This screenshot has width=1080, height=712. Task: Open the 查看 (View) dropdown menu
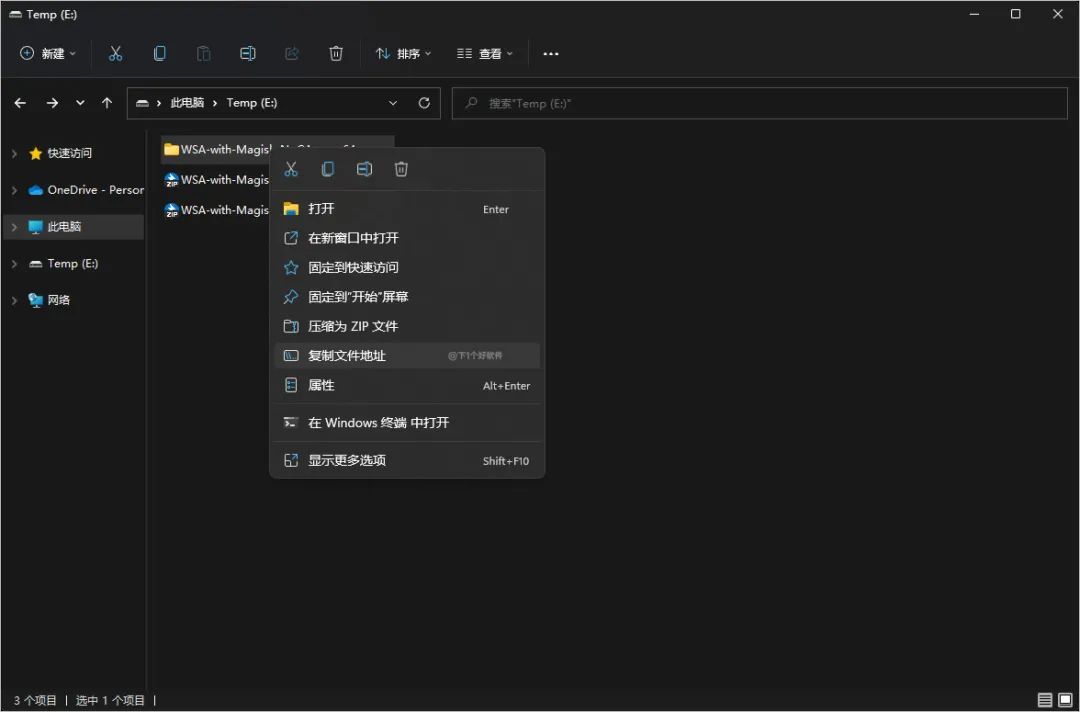coord(484,53)
